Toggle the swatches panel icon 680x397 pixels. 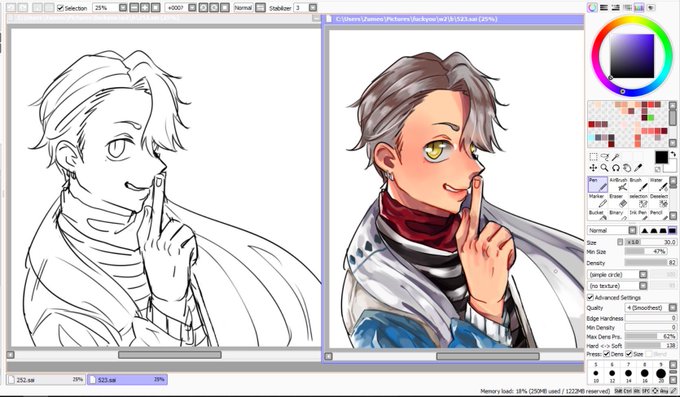638,7
